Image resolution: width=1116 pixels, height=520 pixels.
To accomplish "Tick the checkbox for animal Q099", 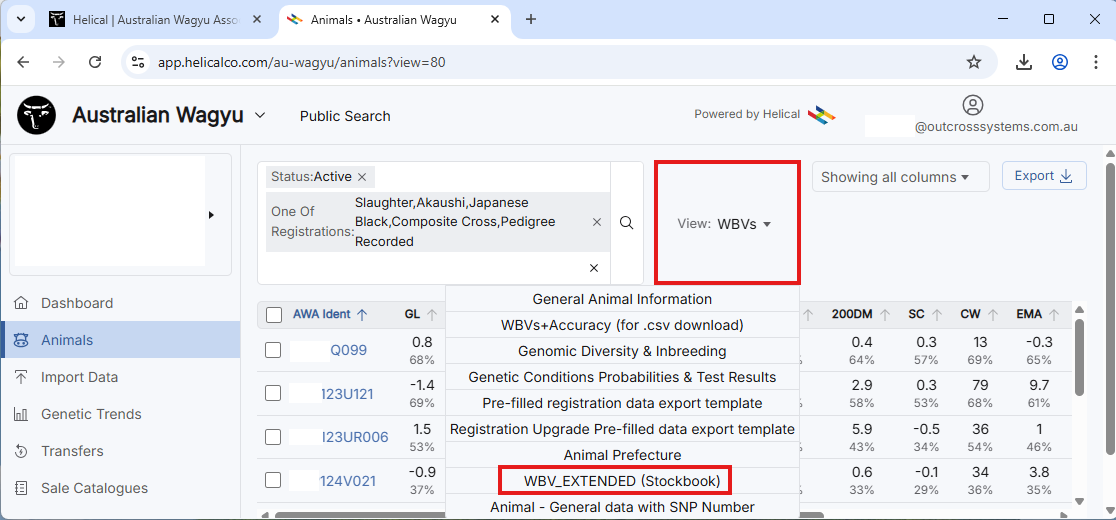I will [x=273, y=350].
